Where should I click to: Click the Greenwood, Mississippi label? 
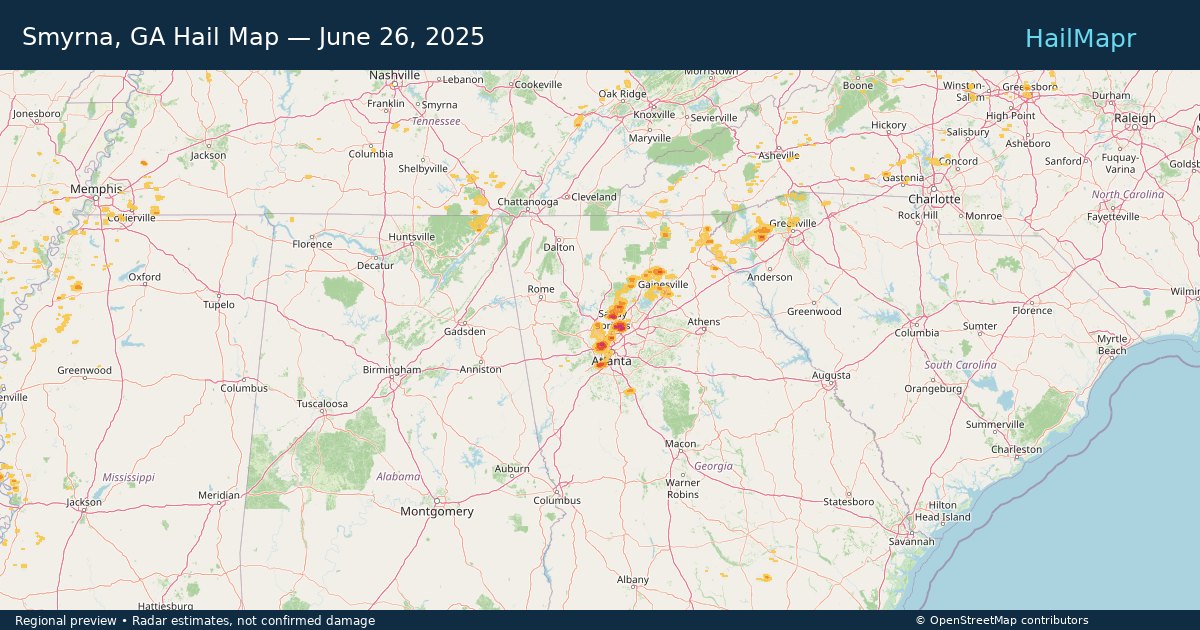84,371
